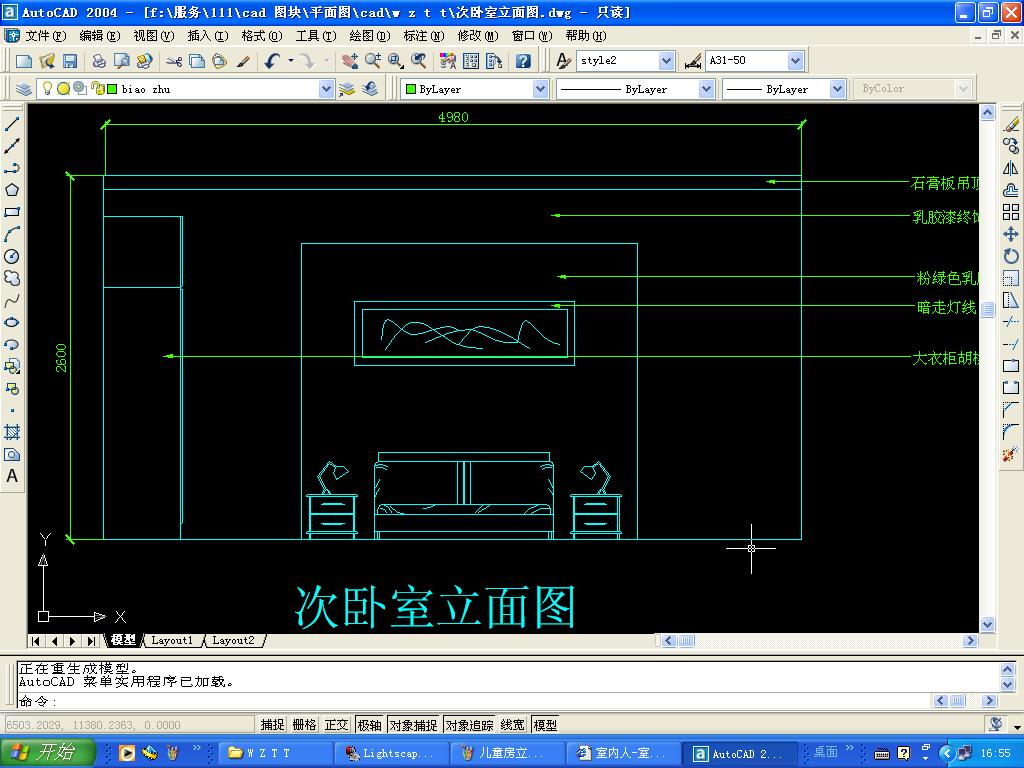Open the style2 text style dropdown
The height and width of the screenshot is (768, 1024).
(666, 61)
